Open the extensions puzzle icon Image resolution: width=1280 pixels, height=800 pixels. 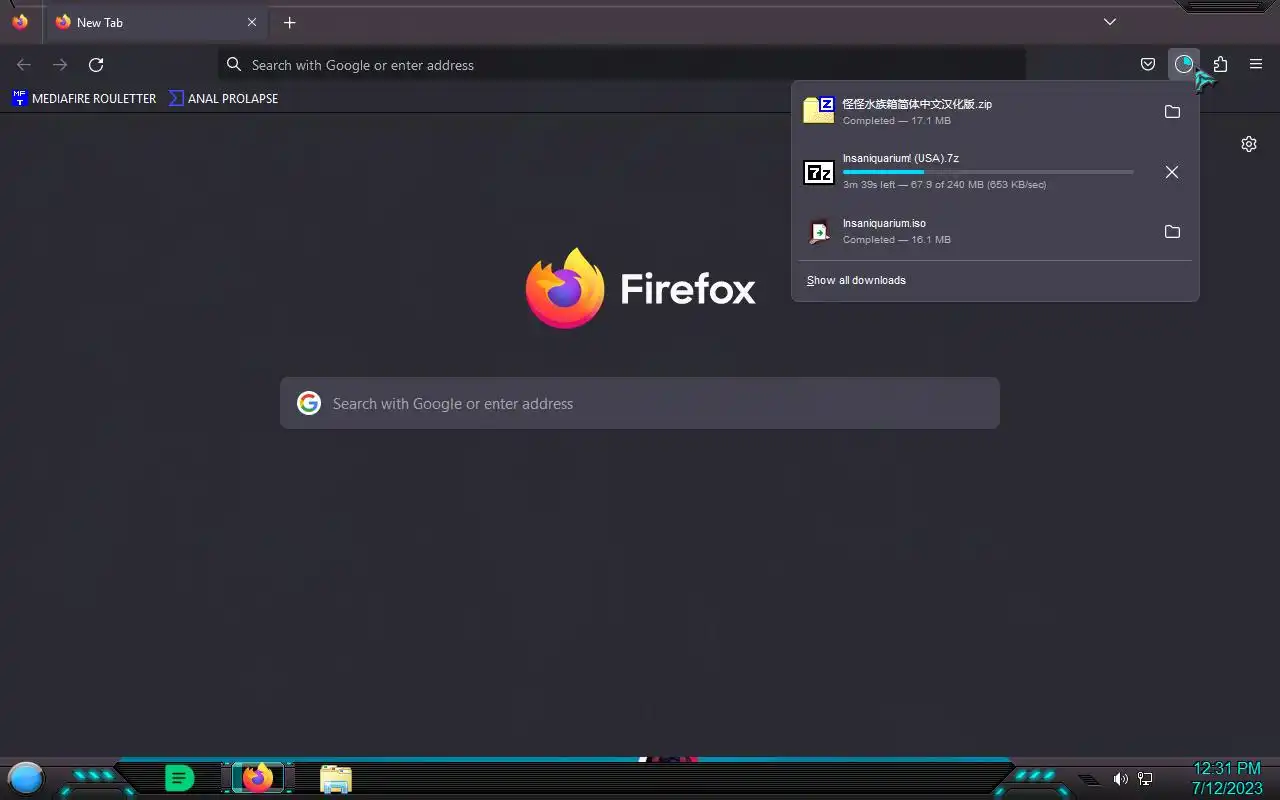[x=1220, y=65]
